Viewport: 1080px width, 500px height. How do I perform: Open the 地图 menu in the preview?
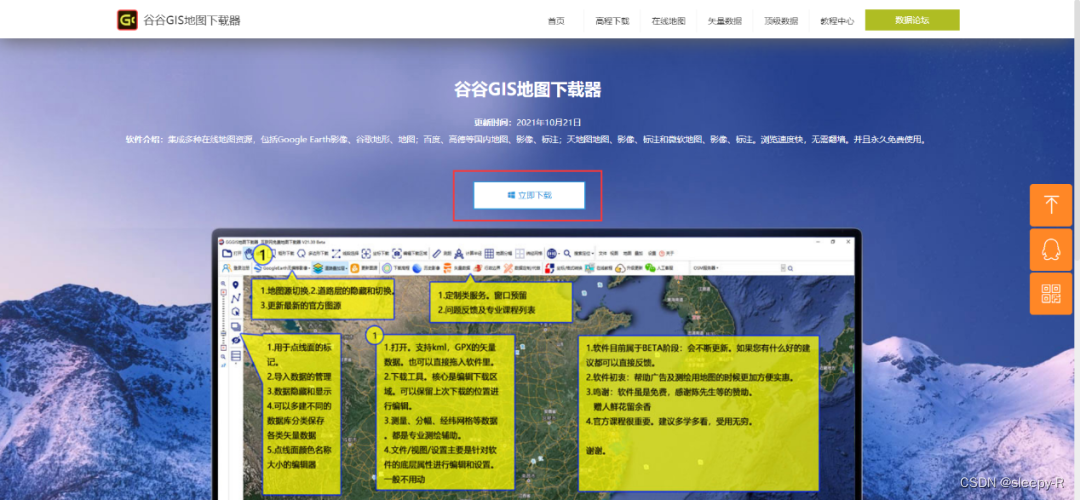(x=627, y=253)
